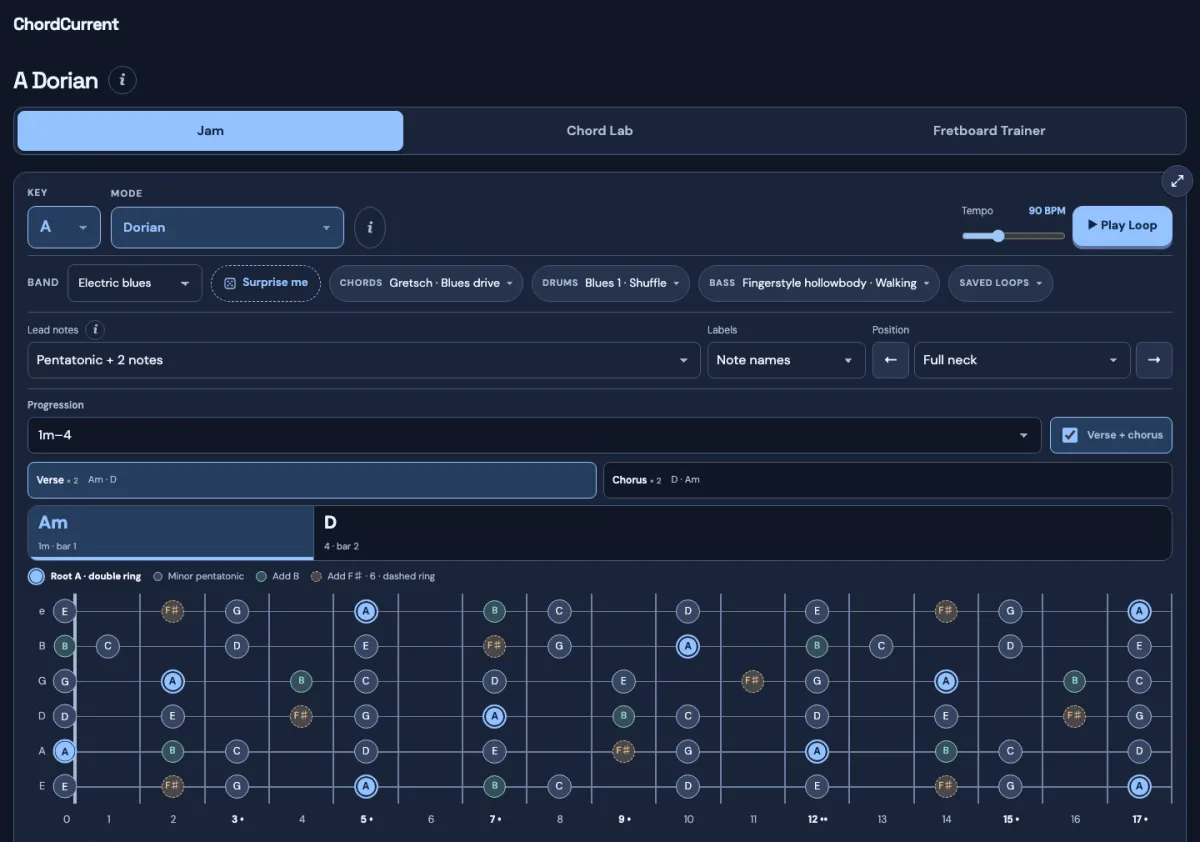
Task: Expand the Saved Loops dropdown
Action: click(x=1000, y=283)
